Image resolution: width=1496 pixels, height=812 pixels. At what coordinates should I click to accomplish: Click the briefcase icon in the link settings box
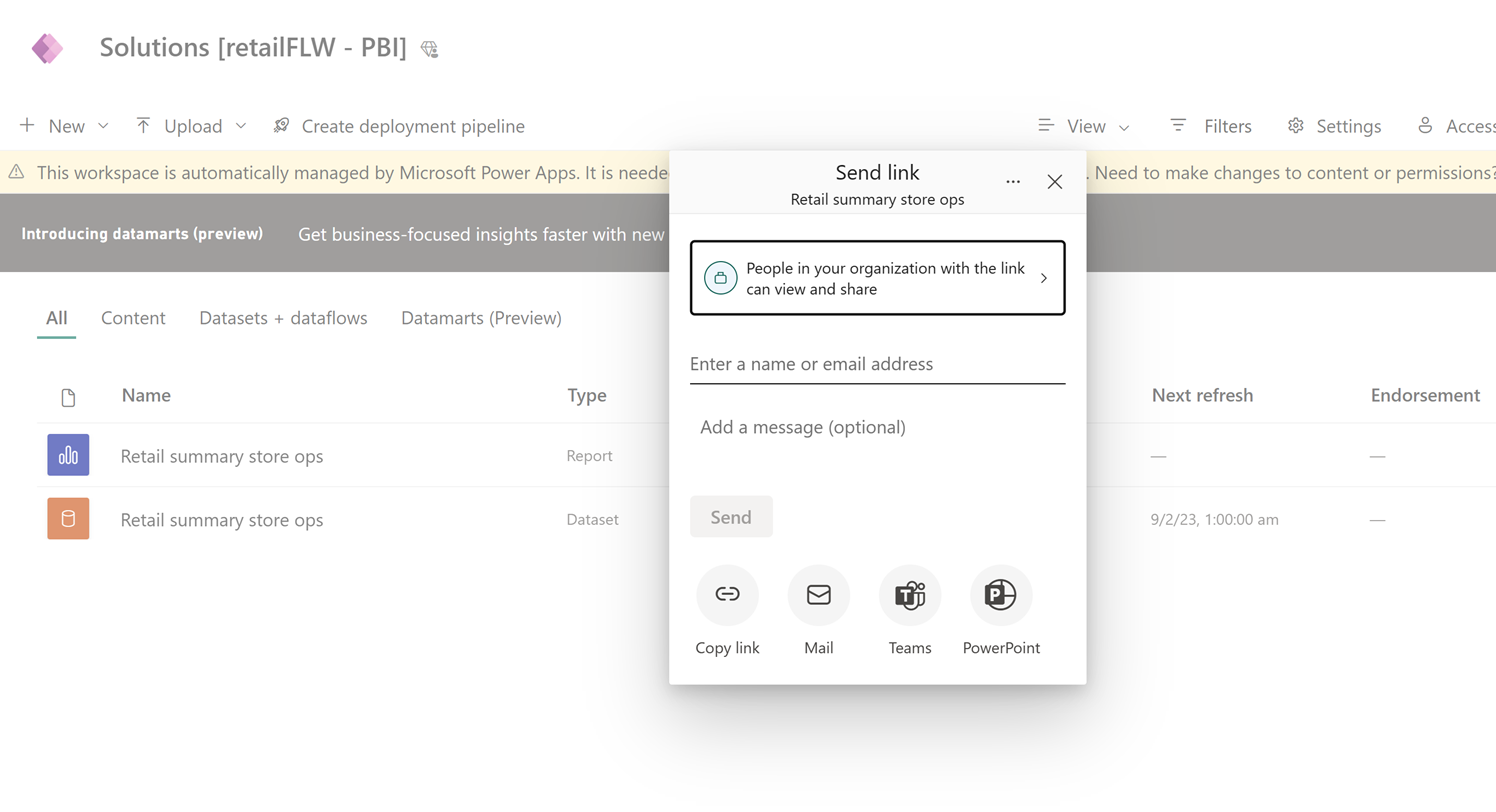(721, 278)
